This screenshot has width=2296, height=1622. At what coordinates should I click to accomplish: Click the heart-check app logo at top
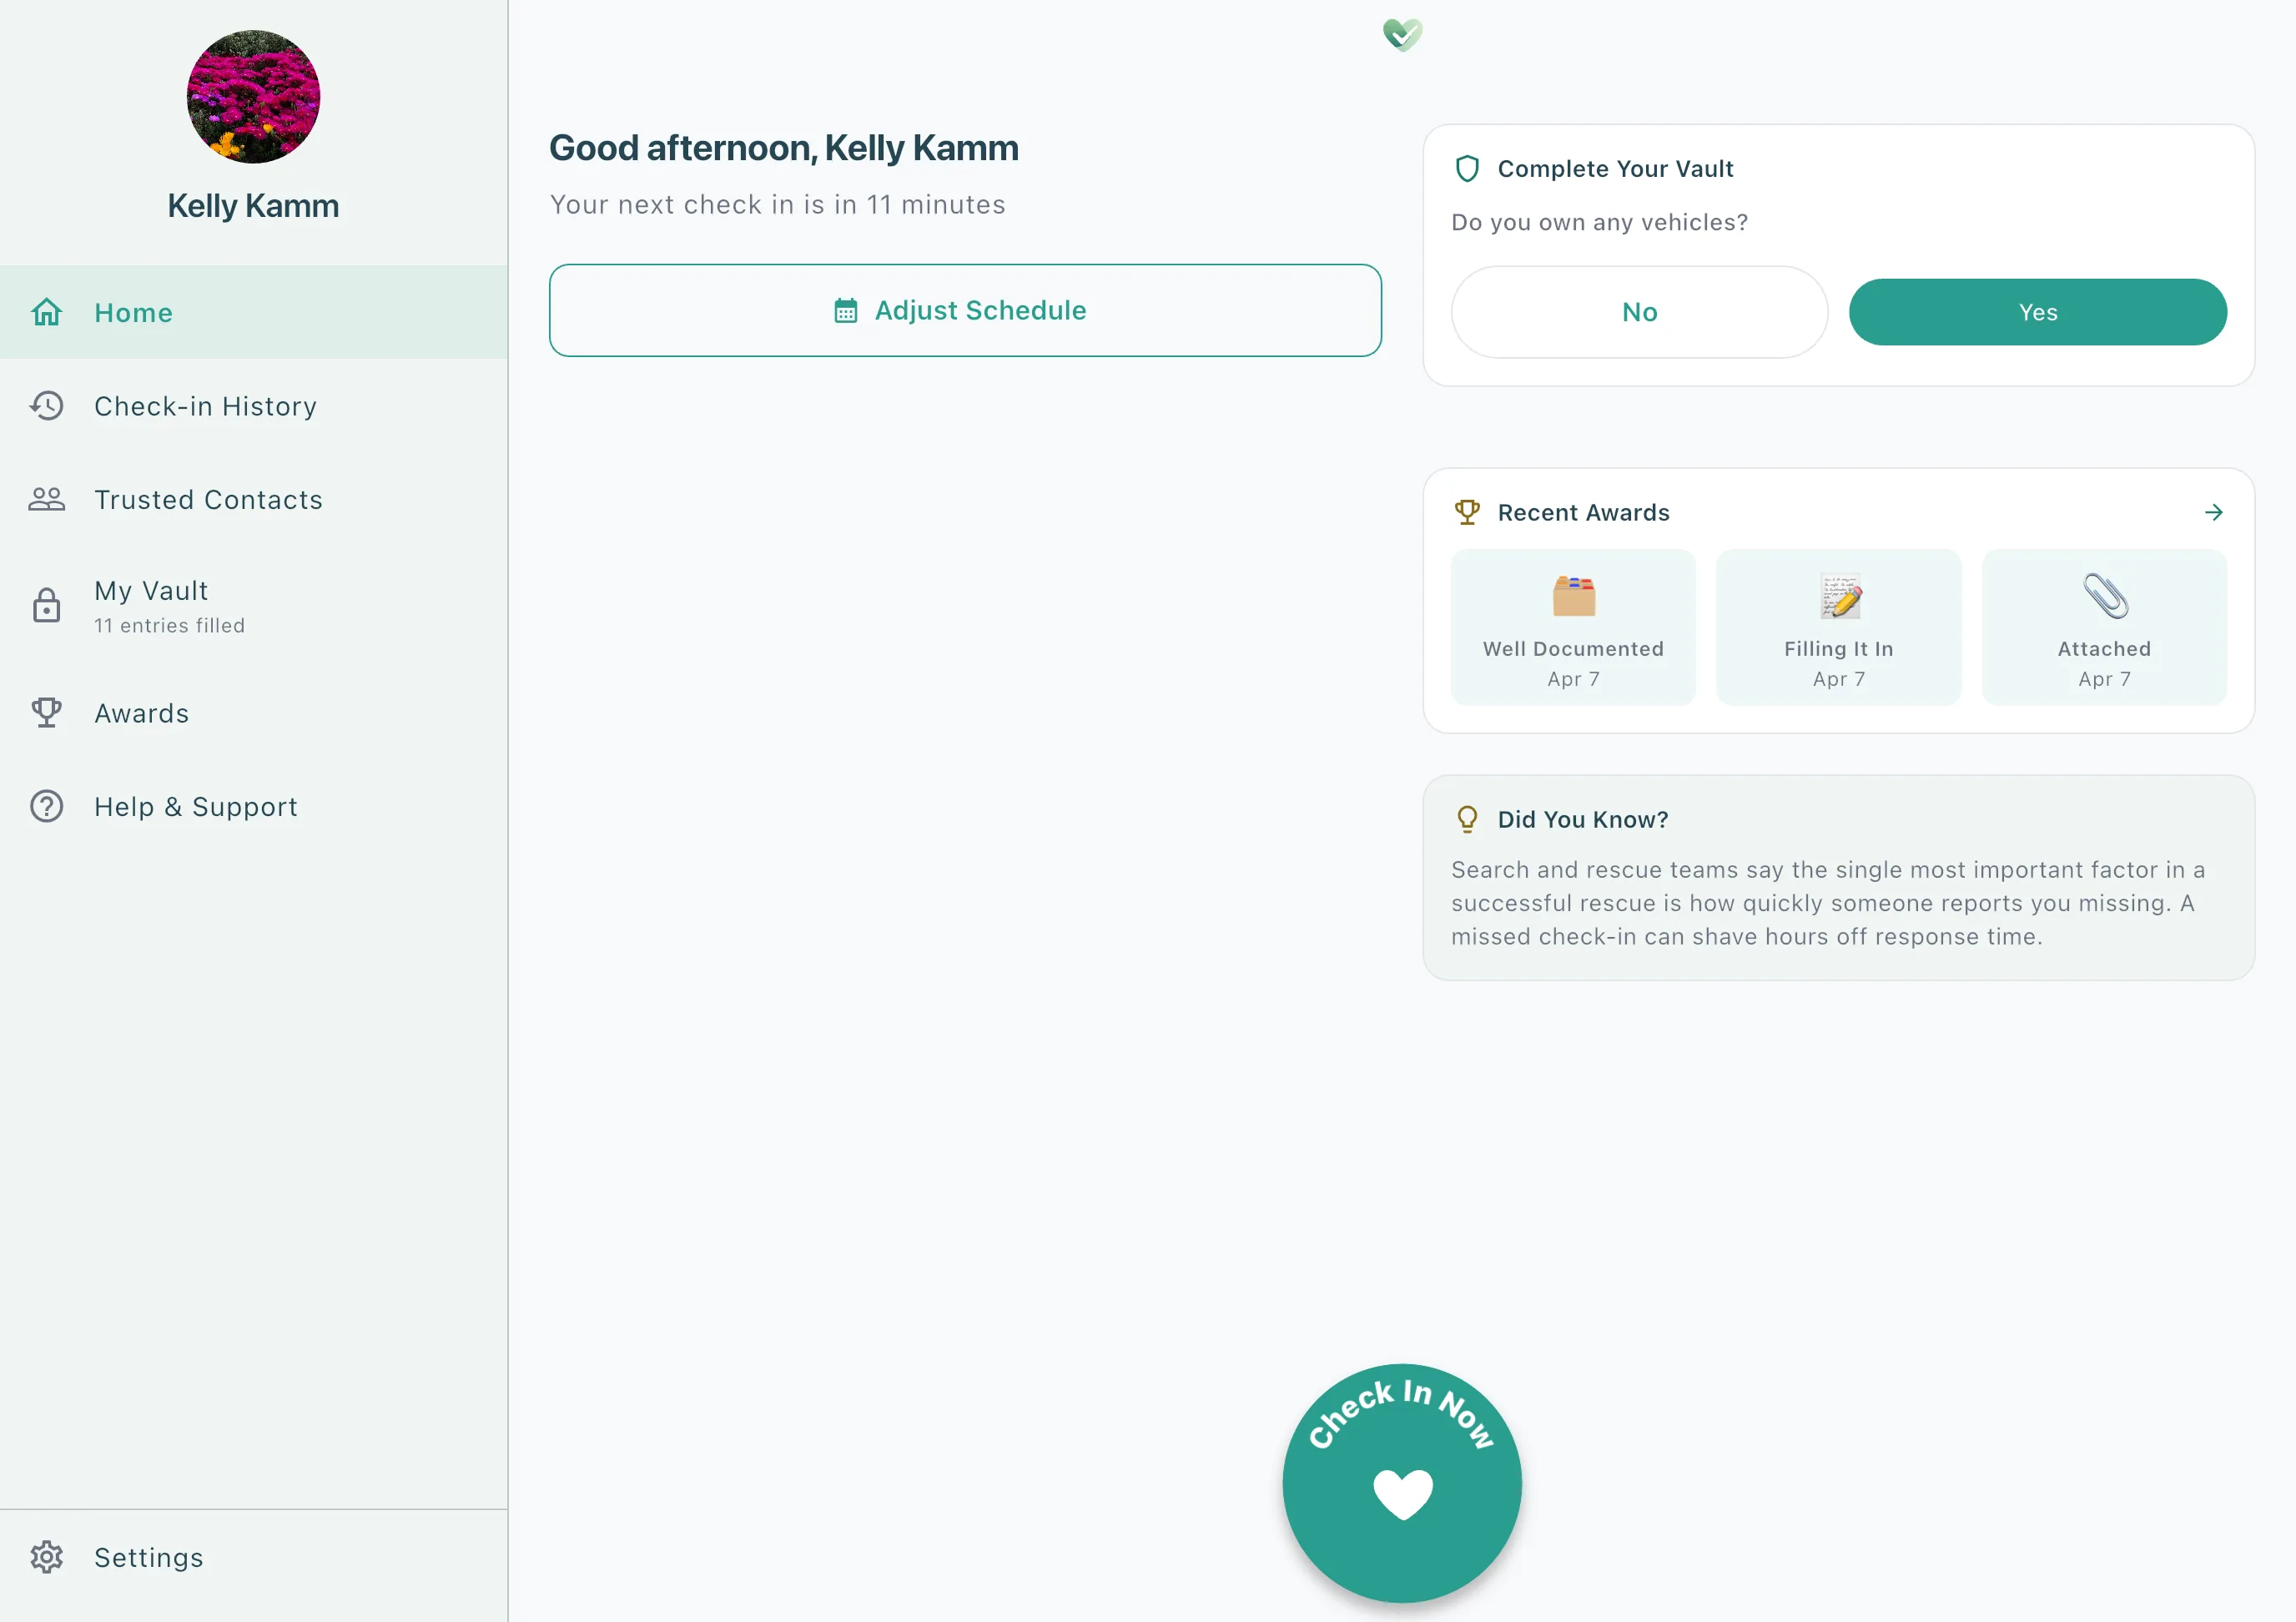click(1402, 35)
